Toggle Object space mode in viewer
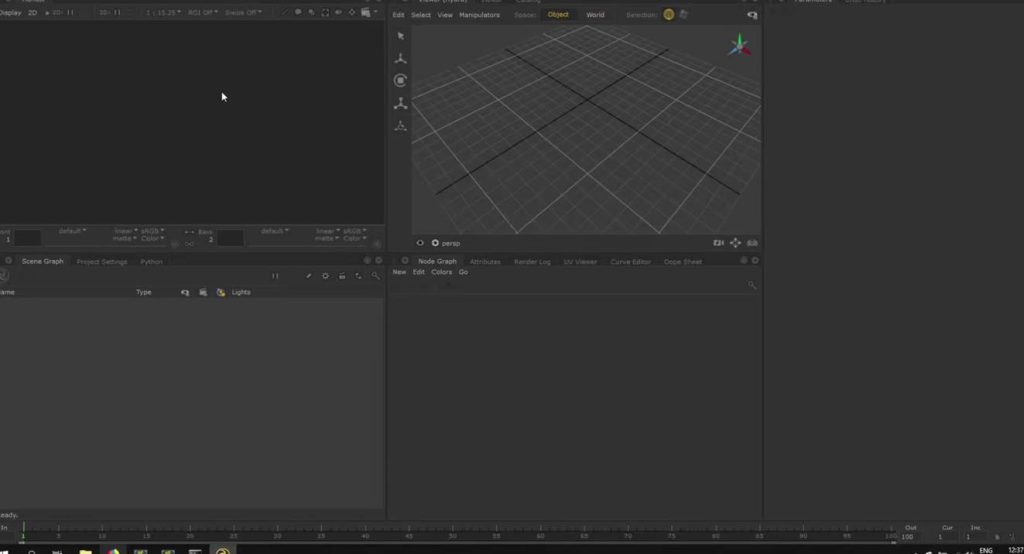1024x554 pixels. tap(558, 15)
